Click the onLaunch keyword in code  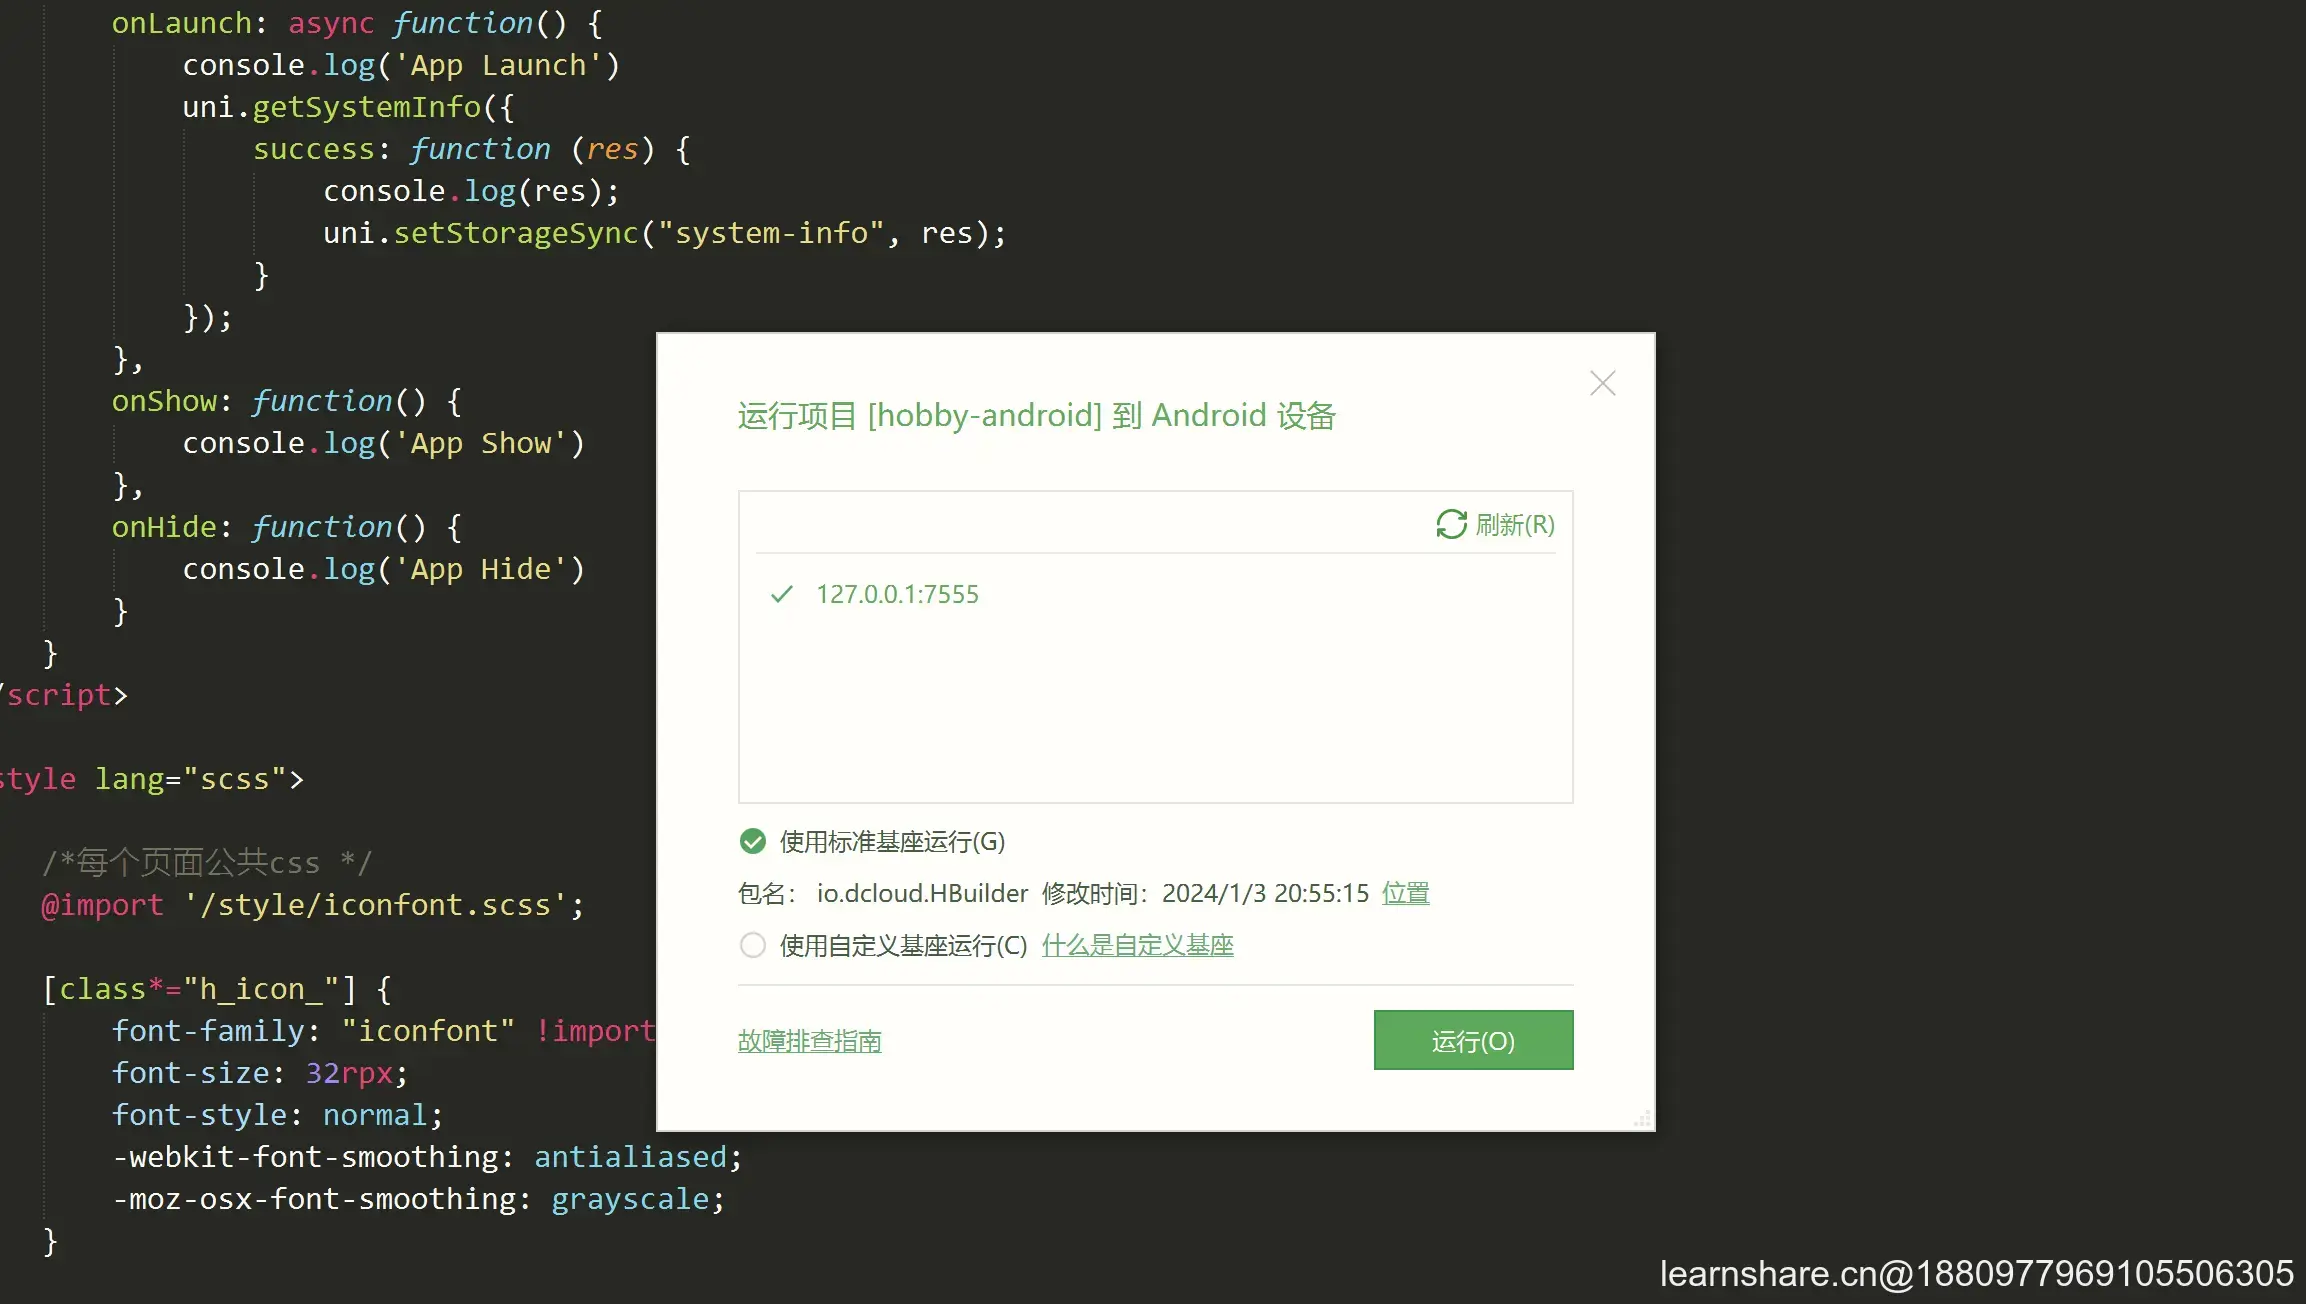(x=181, y=23)
